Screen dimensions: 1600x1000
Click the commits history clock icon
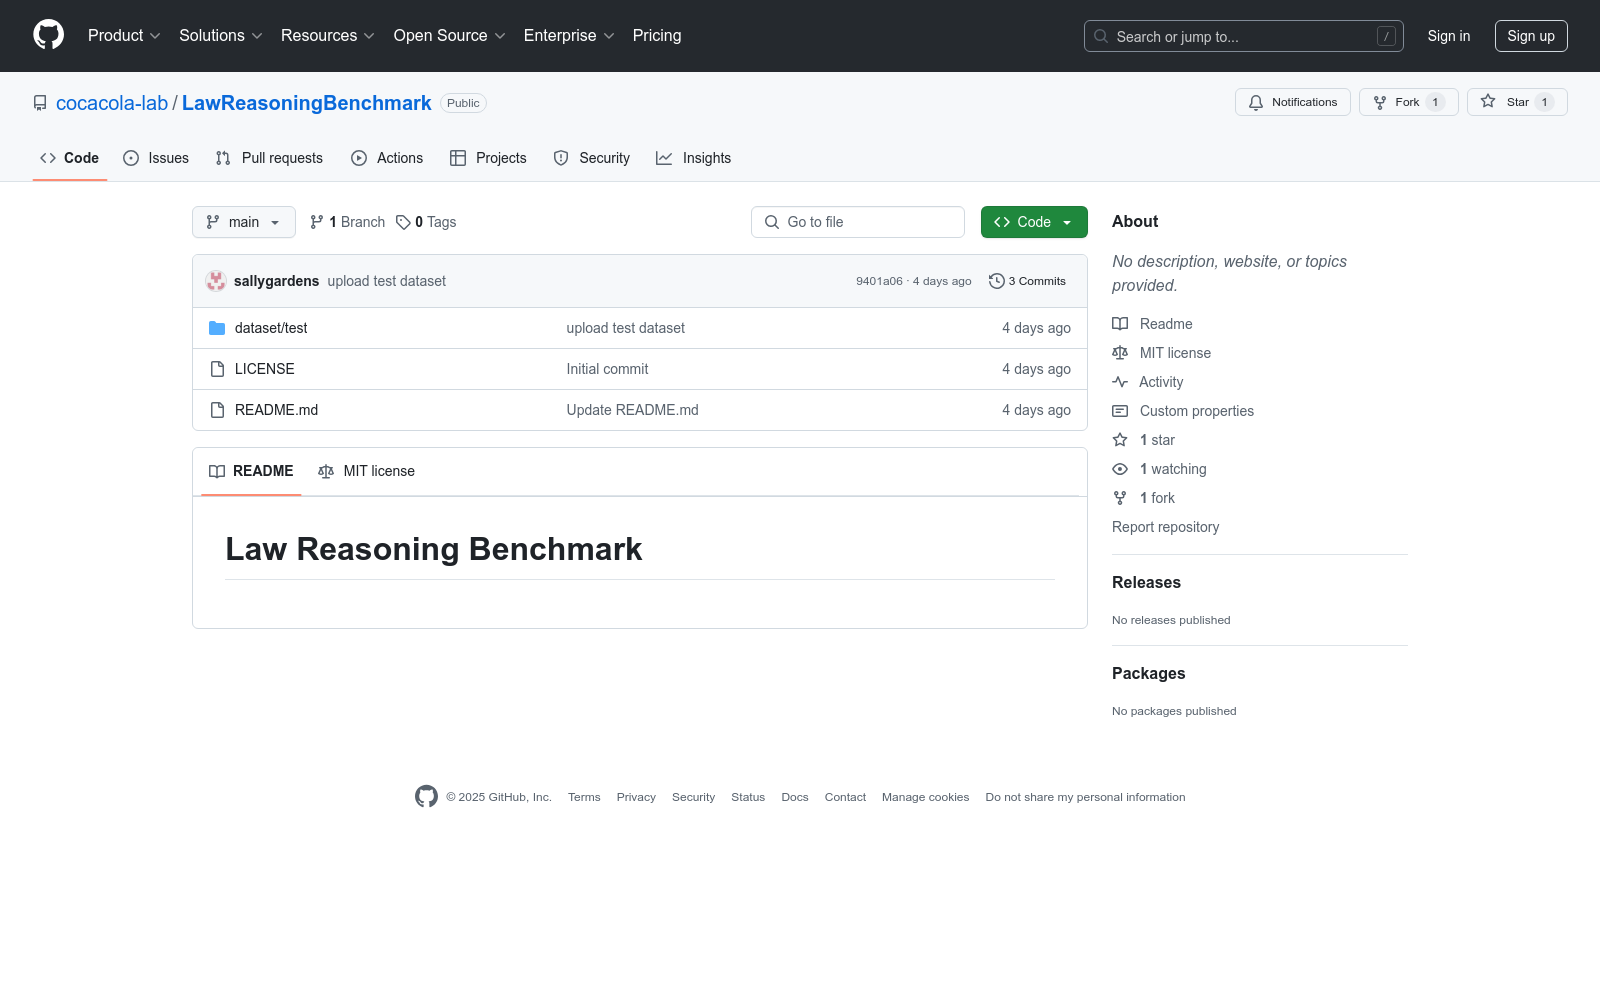point(996,281)
